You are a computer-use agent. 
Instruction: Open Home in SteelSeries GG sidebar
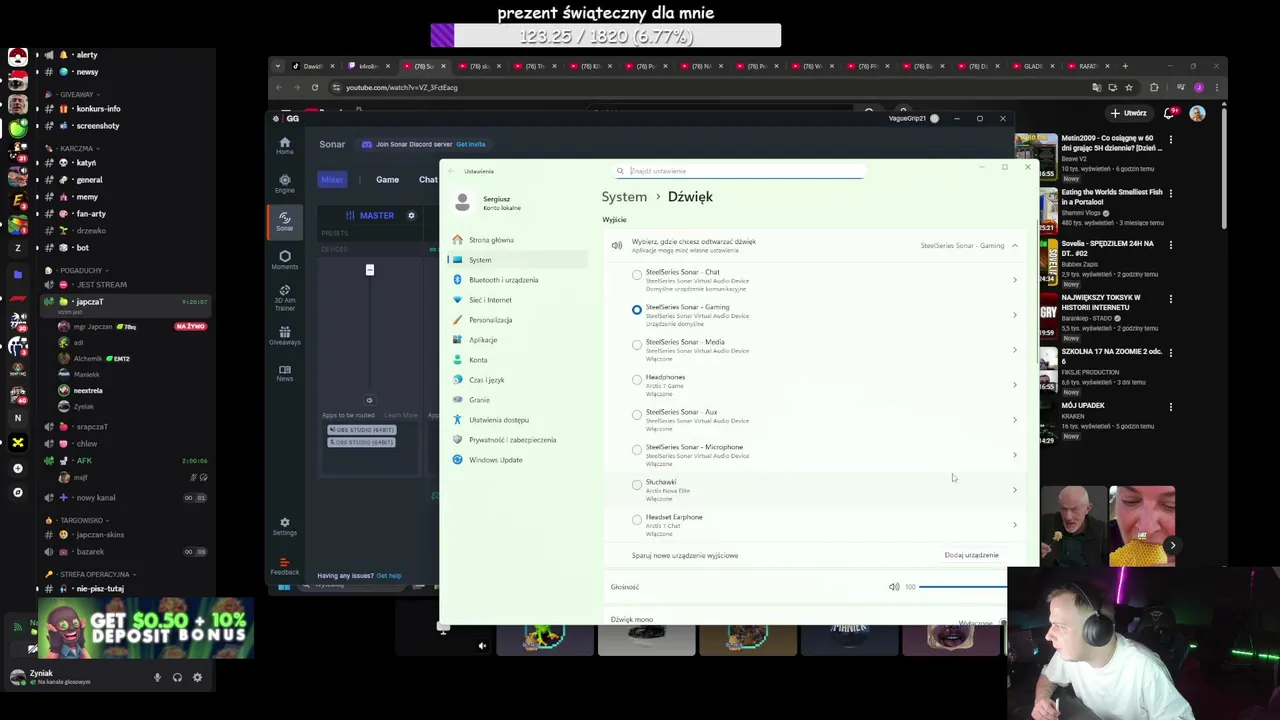pos(284,146)
